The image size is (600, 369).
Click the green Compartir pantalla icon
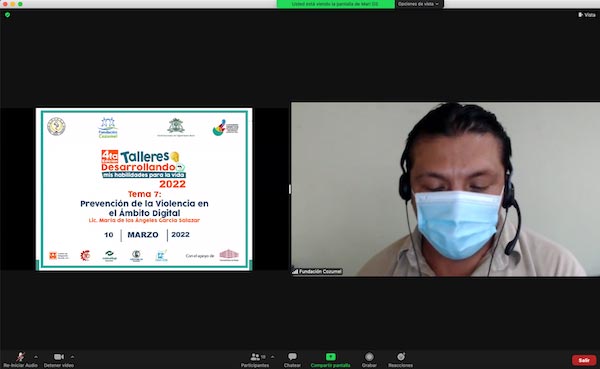point(331,357)
